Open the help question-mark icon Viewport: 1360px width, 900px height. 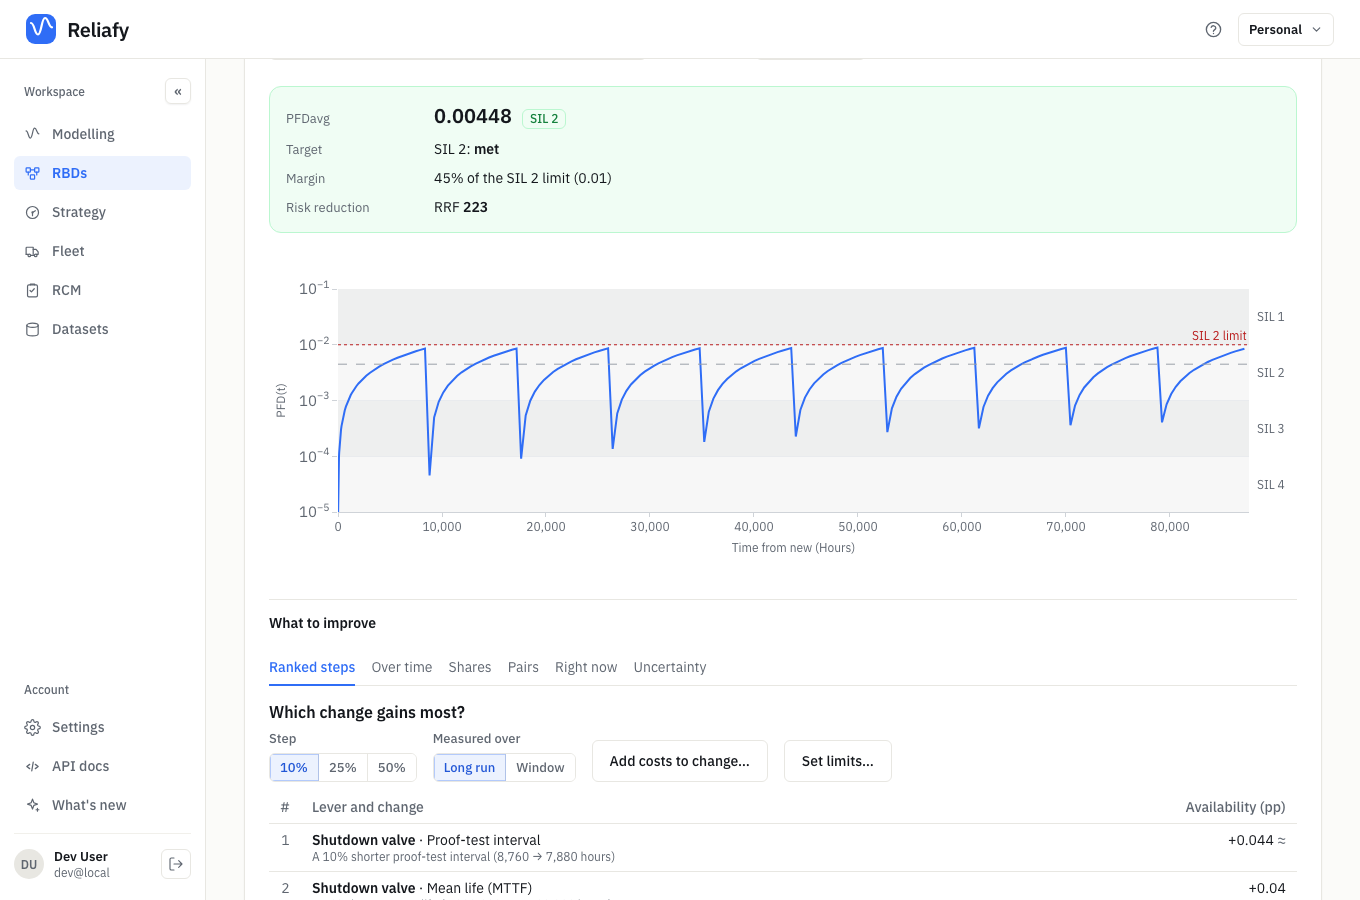coord(1213,30)
